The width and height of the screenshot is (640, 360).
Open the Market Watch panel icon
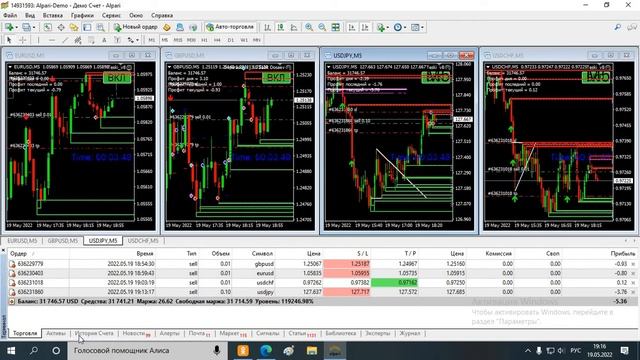[47, 27]
